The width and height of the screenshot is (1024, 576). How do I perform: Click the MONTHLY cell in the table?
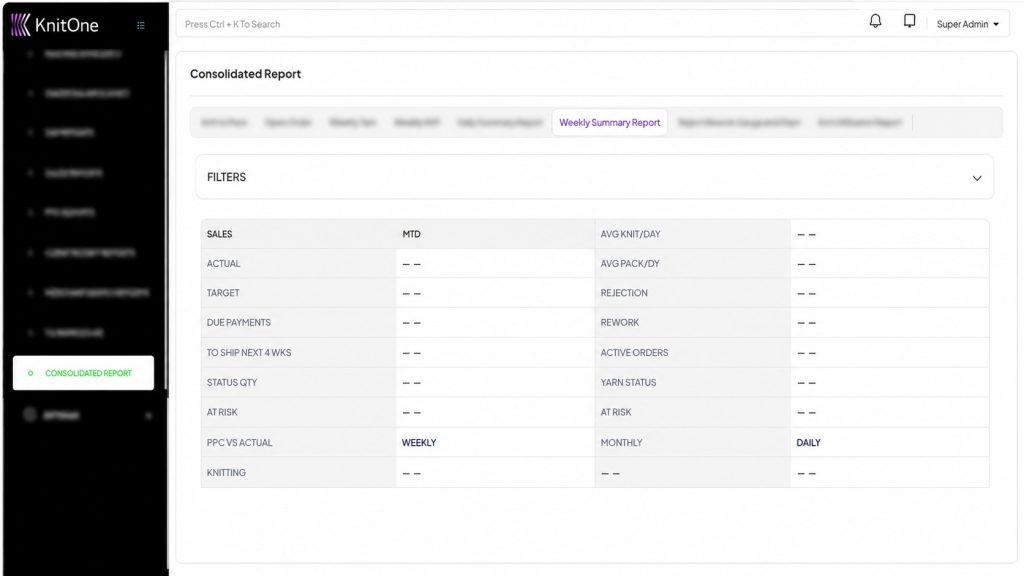(x=621, y=442)
